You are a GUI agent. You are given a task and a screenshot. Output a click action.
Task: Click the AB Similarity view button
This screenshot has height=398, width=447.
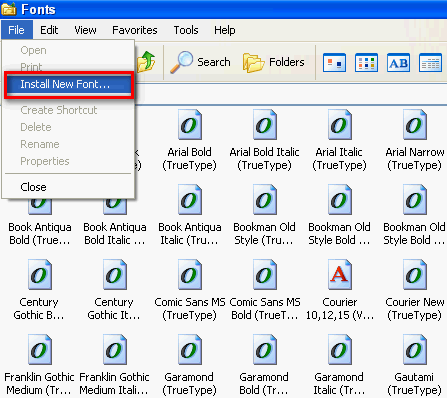click(x=398, y=63)
